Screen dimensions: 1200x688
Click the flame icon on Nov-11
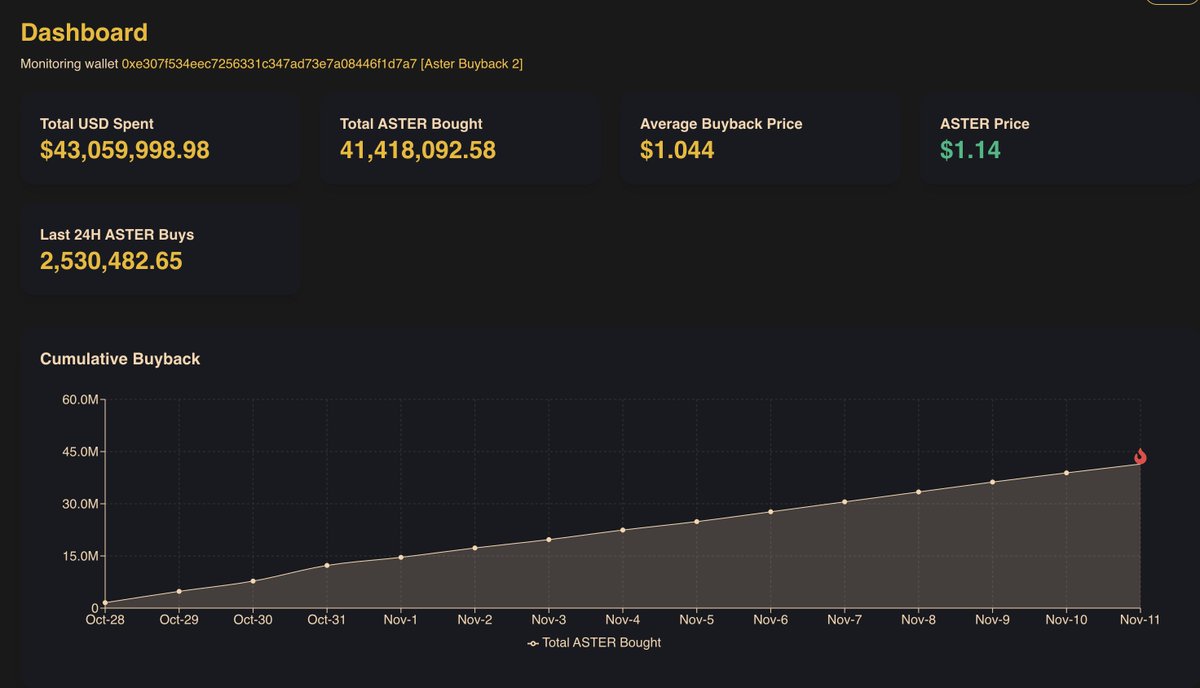pos(1140,457)
